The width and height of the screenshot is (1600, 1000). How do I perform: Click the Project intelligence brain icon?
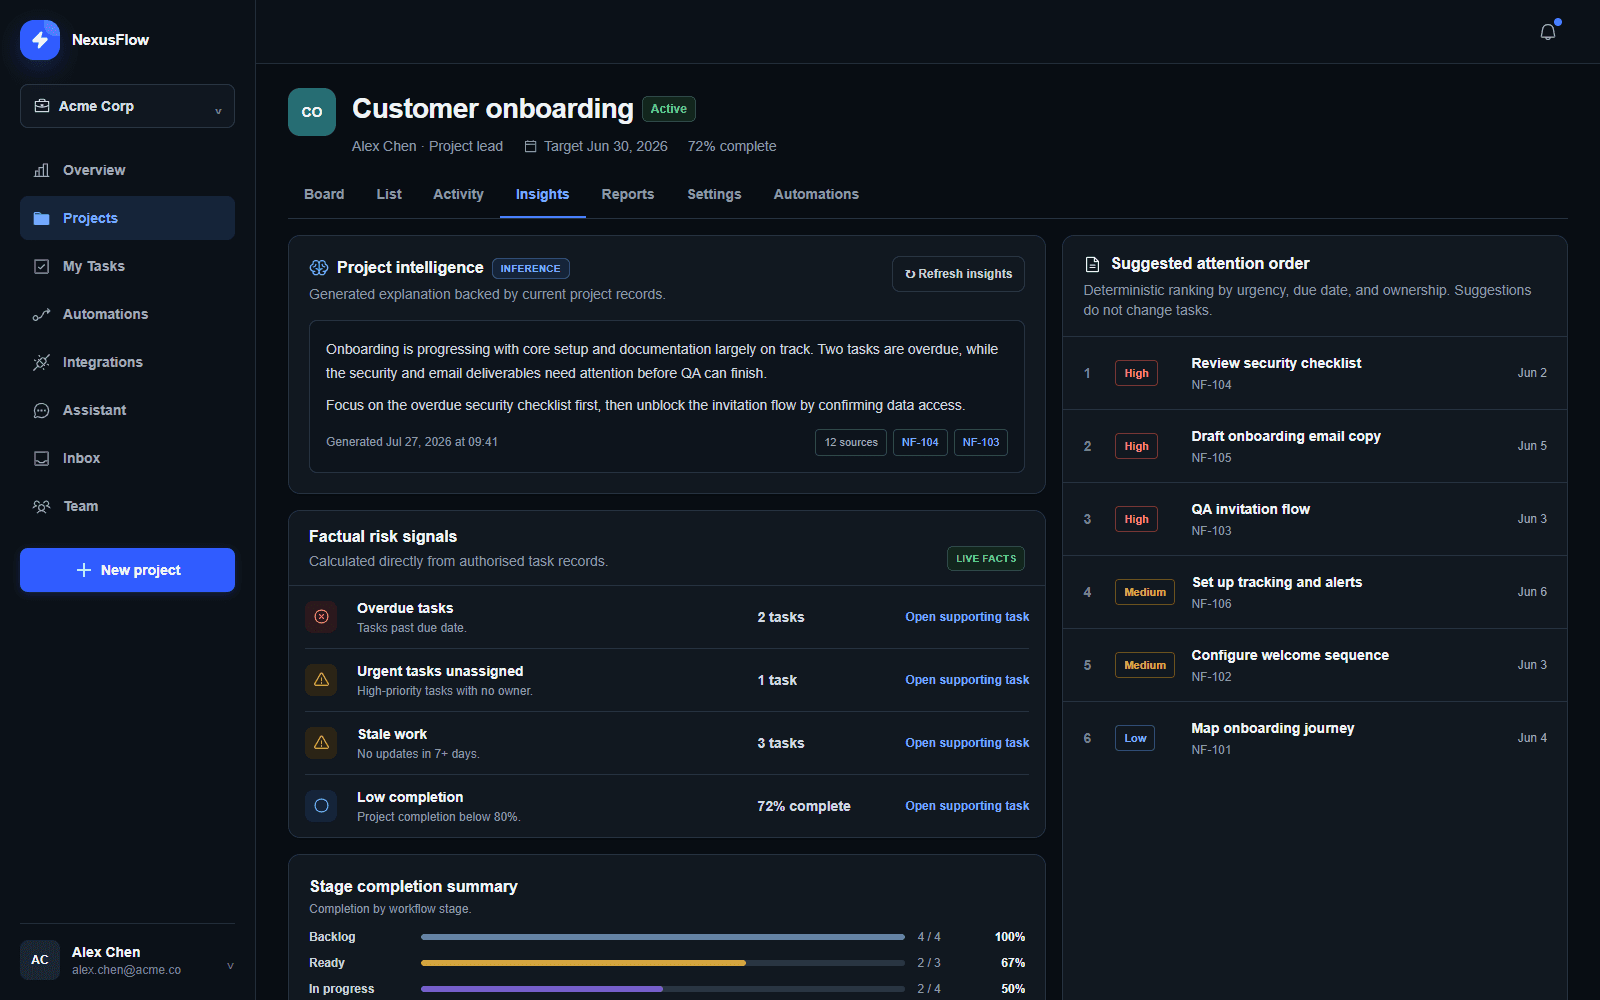319,268
